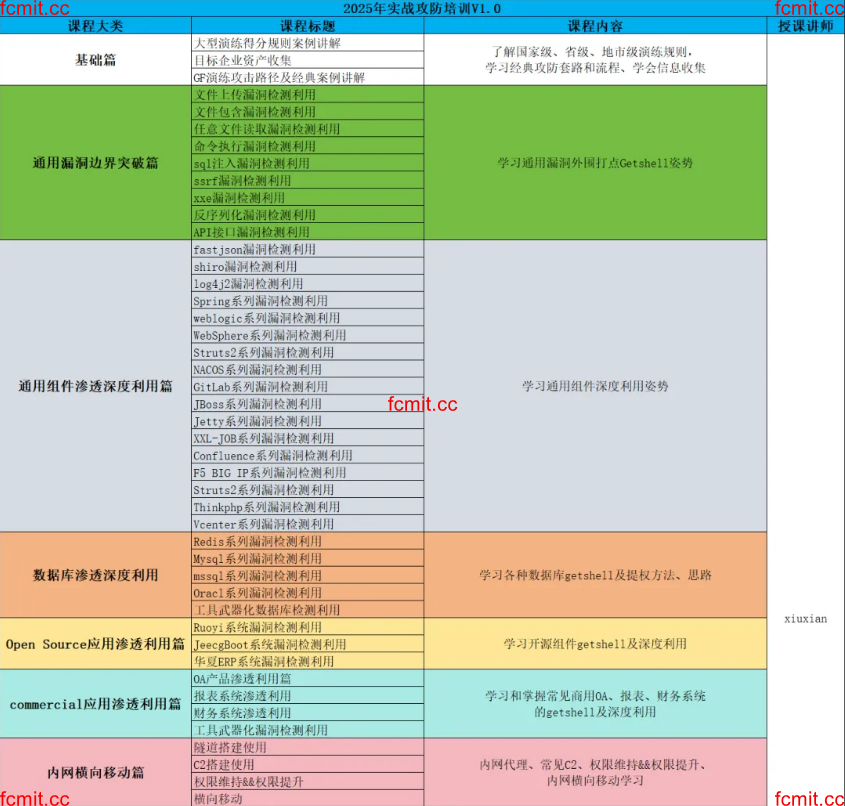Click the 课程大类 column header
845x806 pixels.
click(x=95, y=26)
